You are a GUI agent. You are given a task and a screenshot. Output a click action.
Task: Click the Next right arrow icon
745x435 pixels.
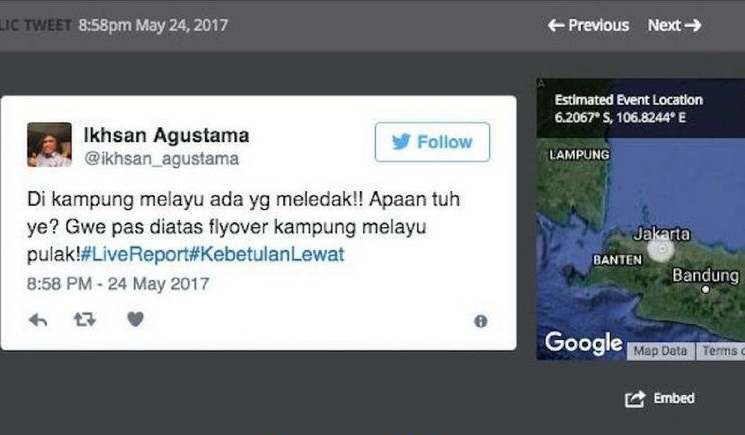pyautogui.click(x=693, y=25)
